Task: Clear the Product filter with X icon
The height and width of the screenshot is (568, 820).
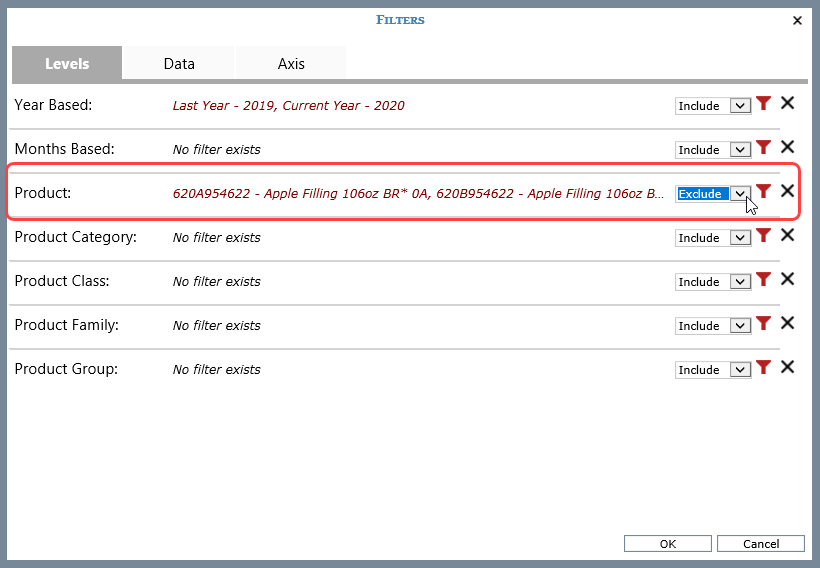Action: [x=787, y=192]
